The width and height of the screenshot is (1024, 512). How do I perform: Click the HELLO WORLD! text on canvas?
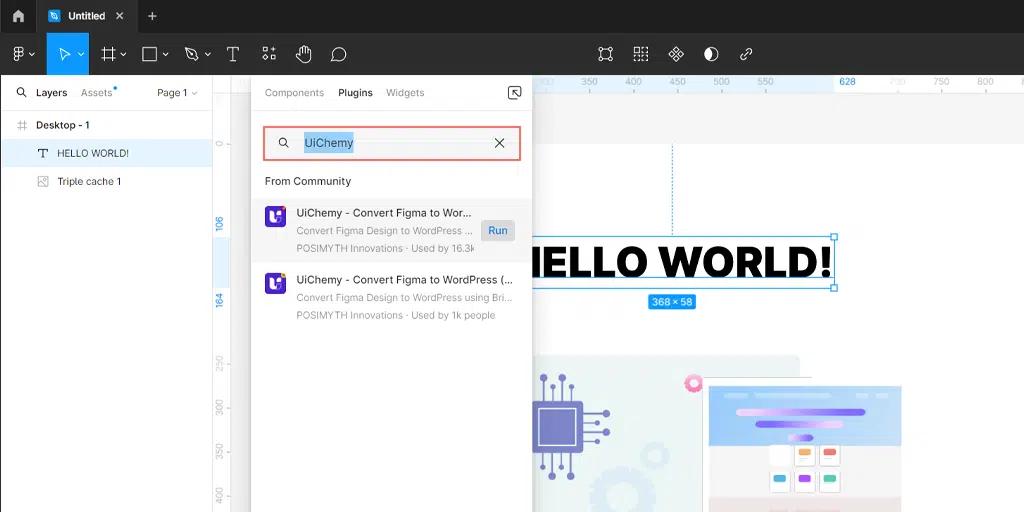click(682, 262)
